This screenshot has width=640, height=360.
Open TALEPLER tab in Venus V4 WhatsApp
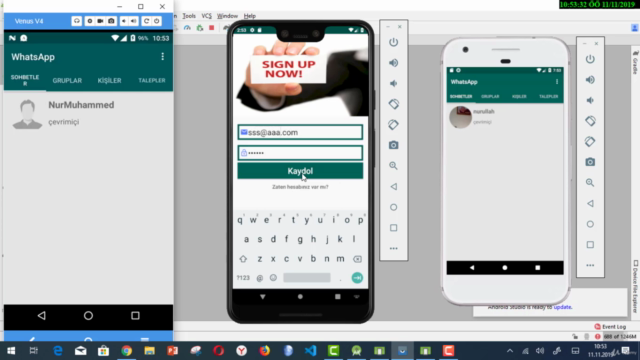tap(151, 80)
